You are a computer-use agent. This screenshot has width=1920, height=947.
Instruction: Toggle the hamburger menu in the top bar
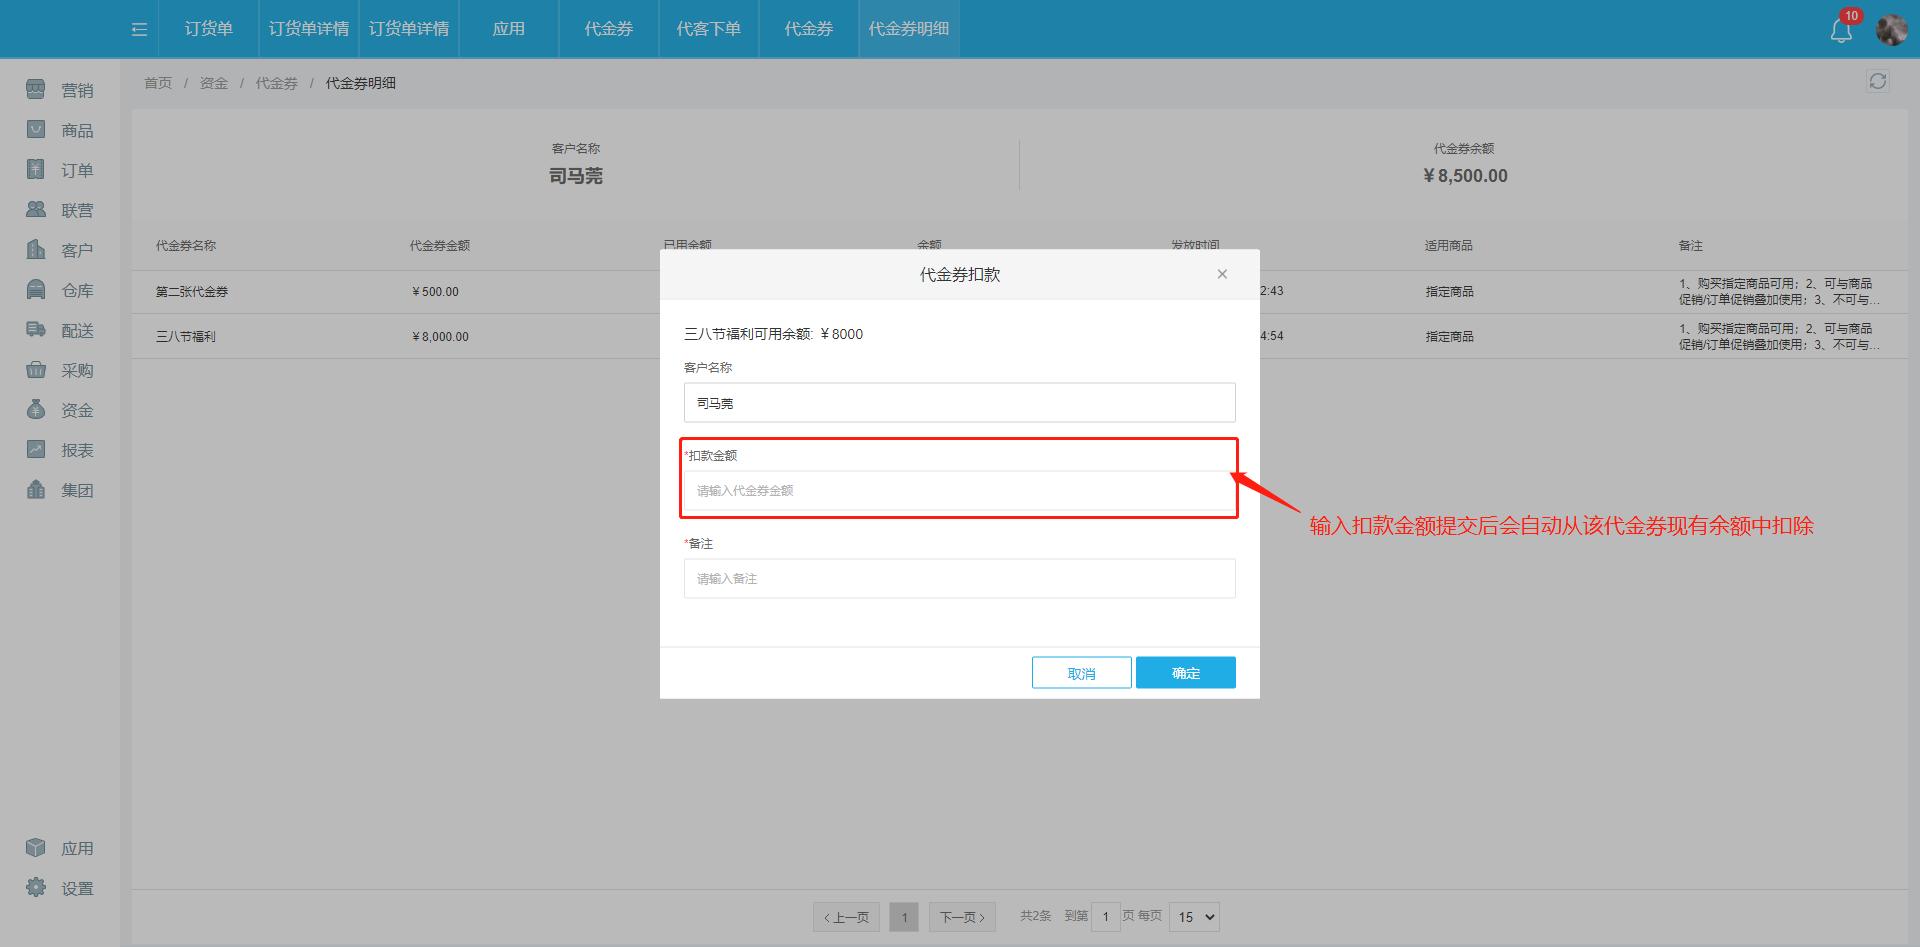pos(138,29)
